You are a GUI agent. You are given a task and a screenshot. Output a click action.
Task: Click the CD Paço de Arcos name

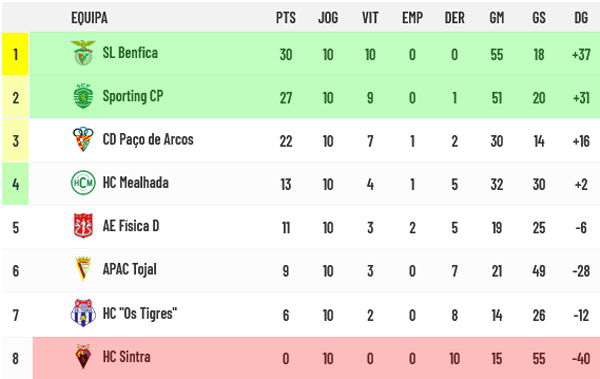pyautogui.click(x=148, y=139)
